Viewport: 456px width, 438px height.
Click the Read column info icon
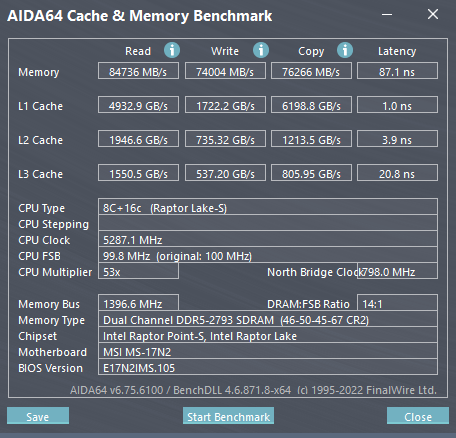[x=172, y=50]
